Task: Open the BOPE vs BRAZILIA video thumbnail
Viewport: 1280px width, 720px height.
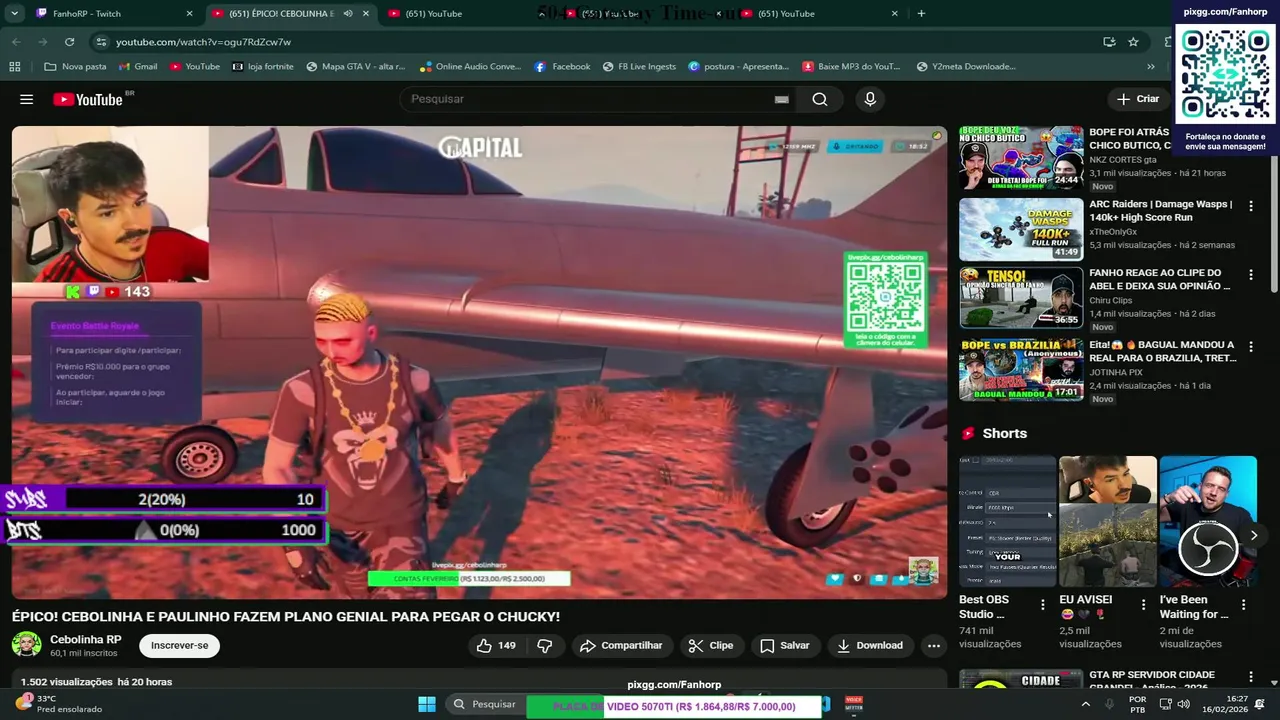Action: click(x=1021, y=370)
